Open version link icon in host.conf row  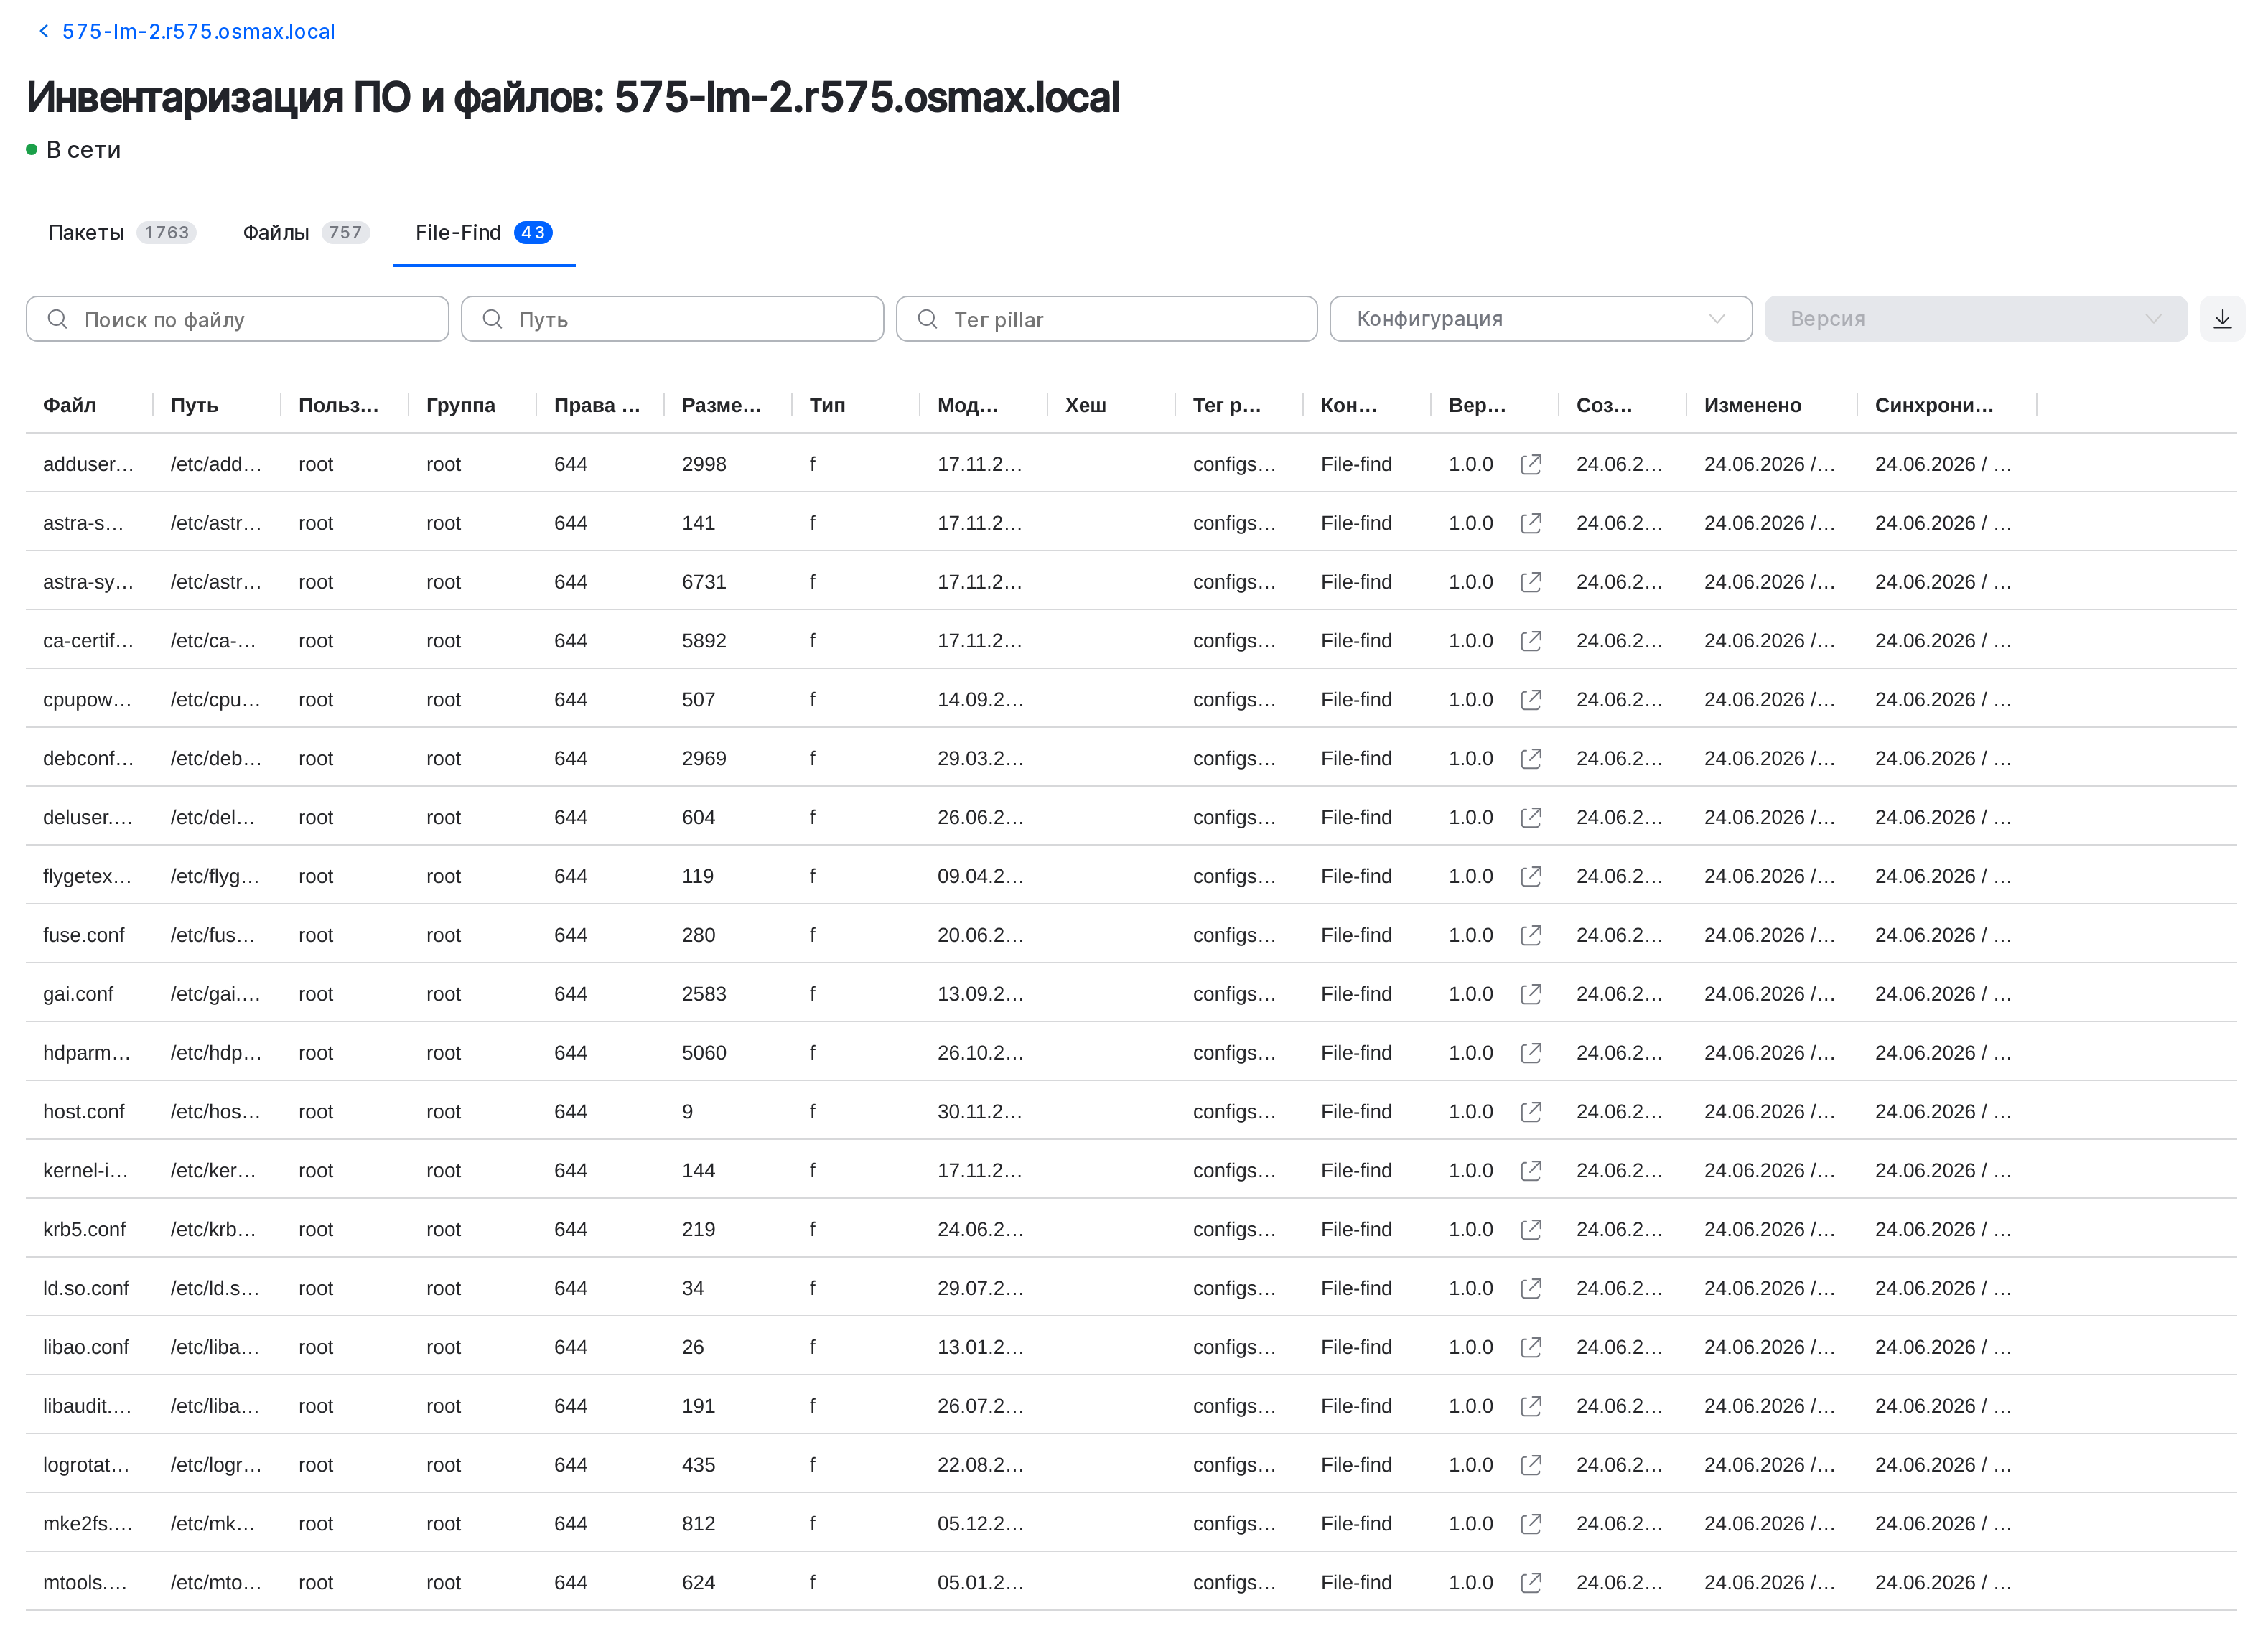(1530, 1112)
